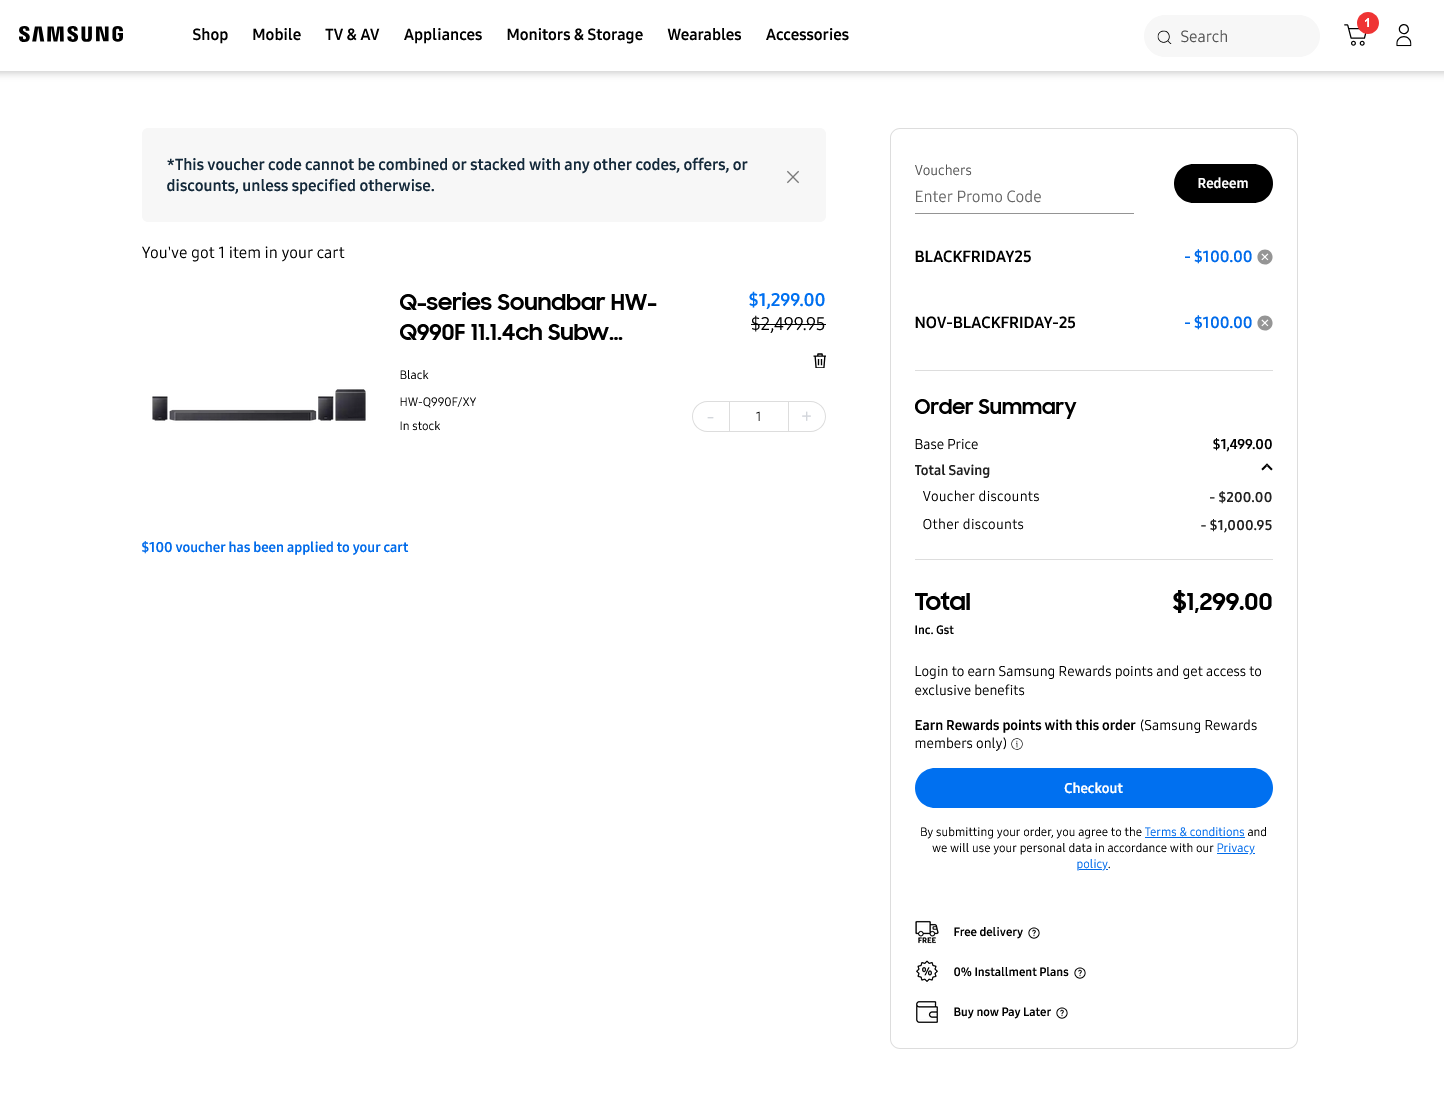Open the Free delivery help icon
1444x1094 pixels.
(1034, 933)
